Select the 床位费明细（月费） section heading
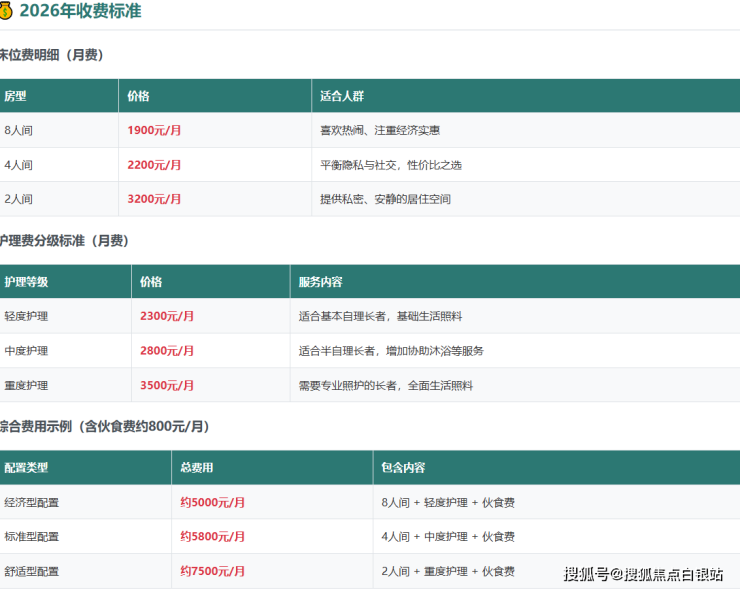Screen dimensions: 740x590 [51, 55]
